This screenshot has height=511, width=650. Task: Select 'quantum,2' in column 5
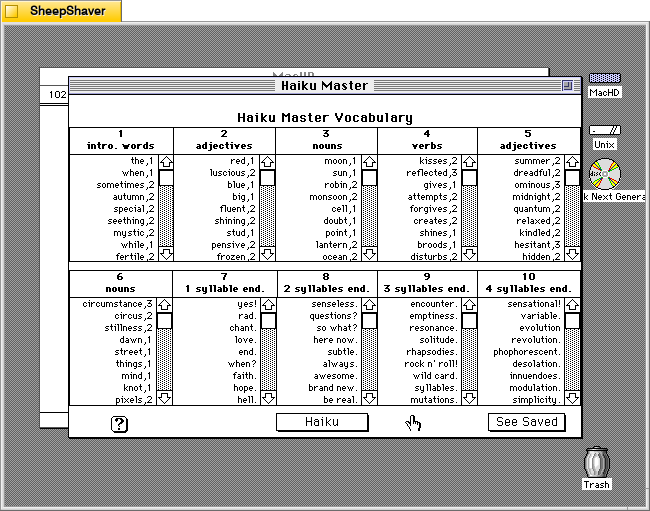pyautogui.click(x=537, y=209)
